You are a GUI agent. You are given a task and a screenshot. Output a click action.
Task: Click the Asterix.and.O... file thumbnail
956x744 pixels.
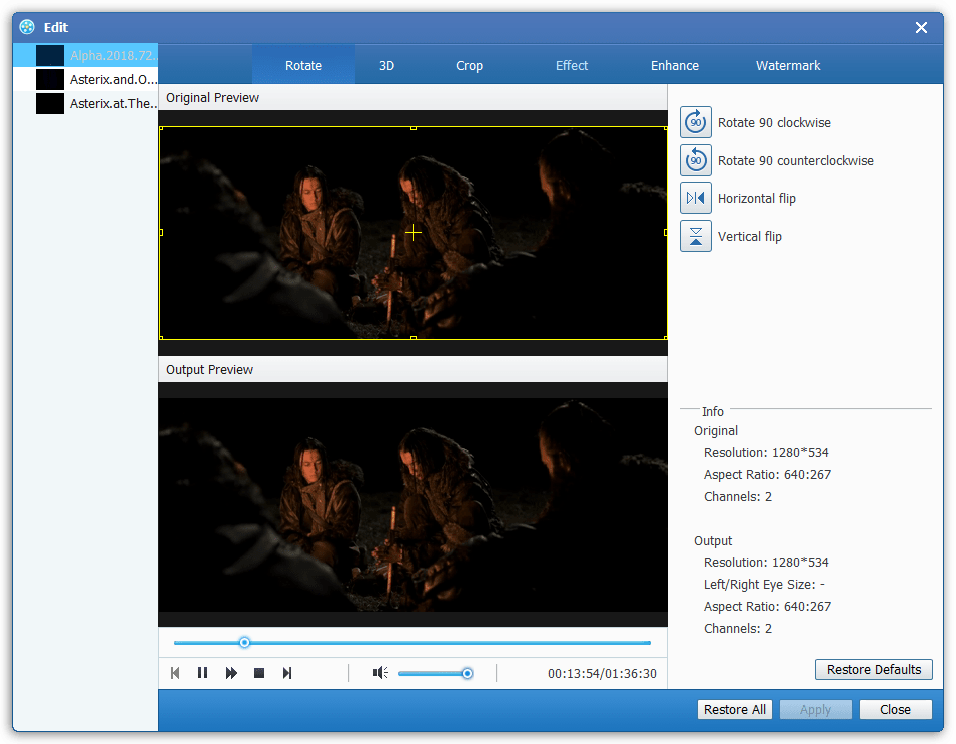pos(50,79)
